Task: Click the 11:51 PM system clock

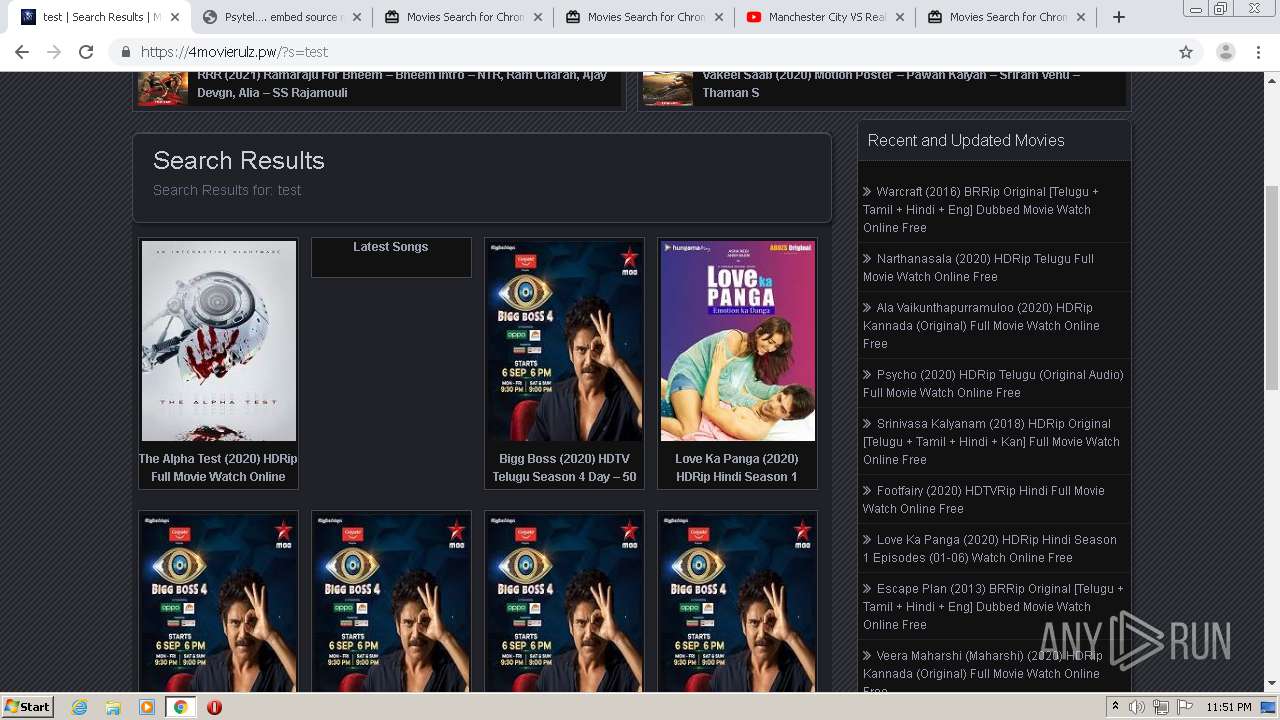Action: pyautogui.click(x=1229, y=707)
